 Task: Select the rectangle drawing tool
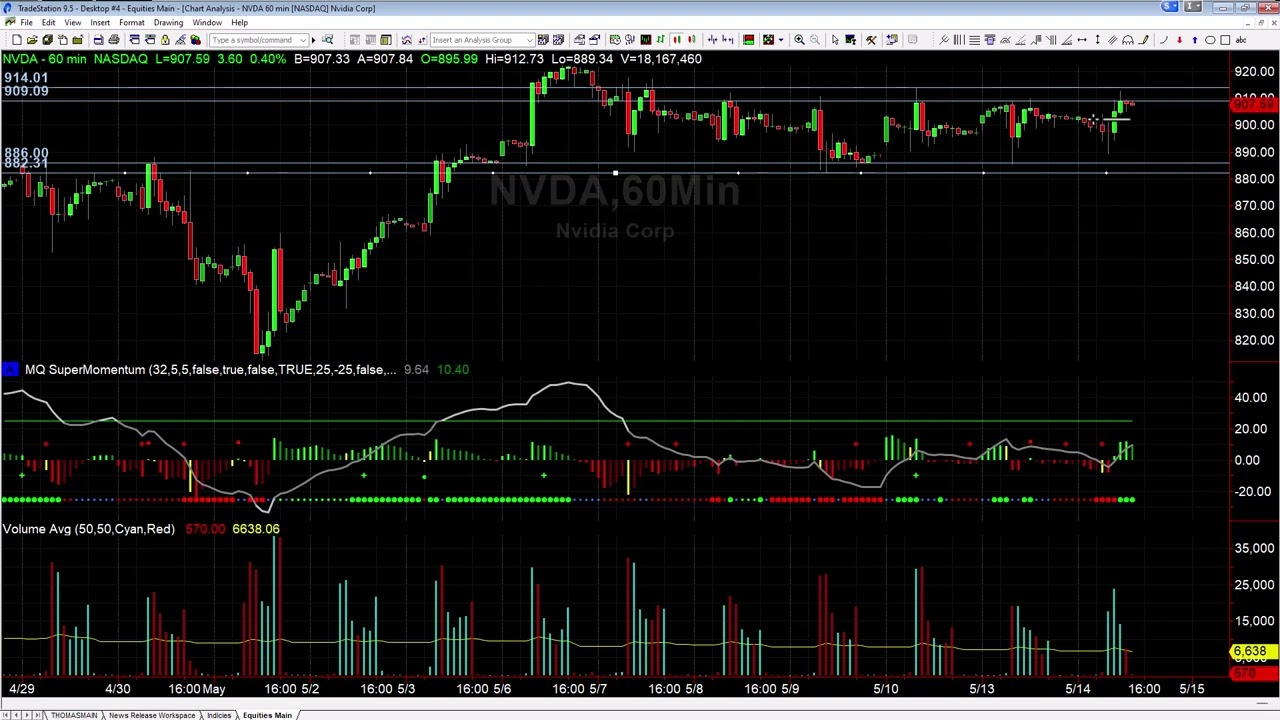[x=1225, y=40]
